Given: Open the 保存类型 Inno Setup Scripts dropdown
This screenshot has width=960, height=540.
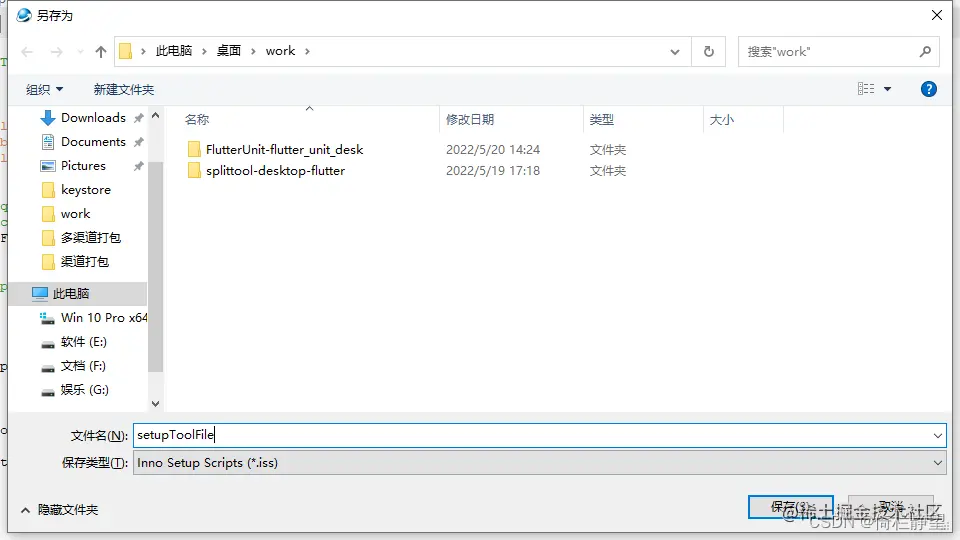Looking at the screenshot, I should click(539, 463).
